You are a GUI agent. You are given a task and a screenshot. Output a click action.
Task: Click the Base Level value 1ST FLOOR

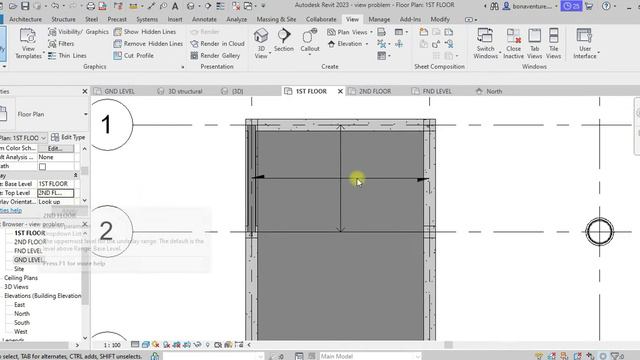click(56, 184)
